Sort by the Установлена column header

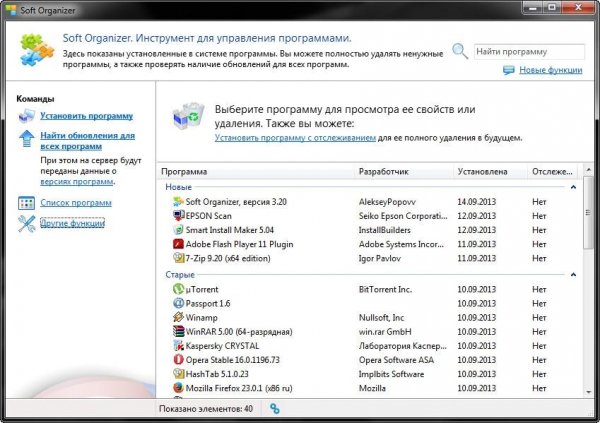pyautogui.click(x=491, y=172)
